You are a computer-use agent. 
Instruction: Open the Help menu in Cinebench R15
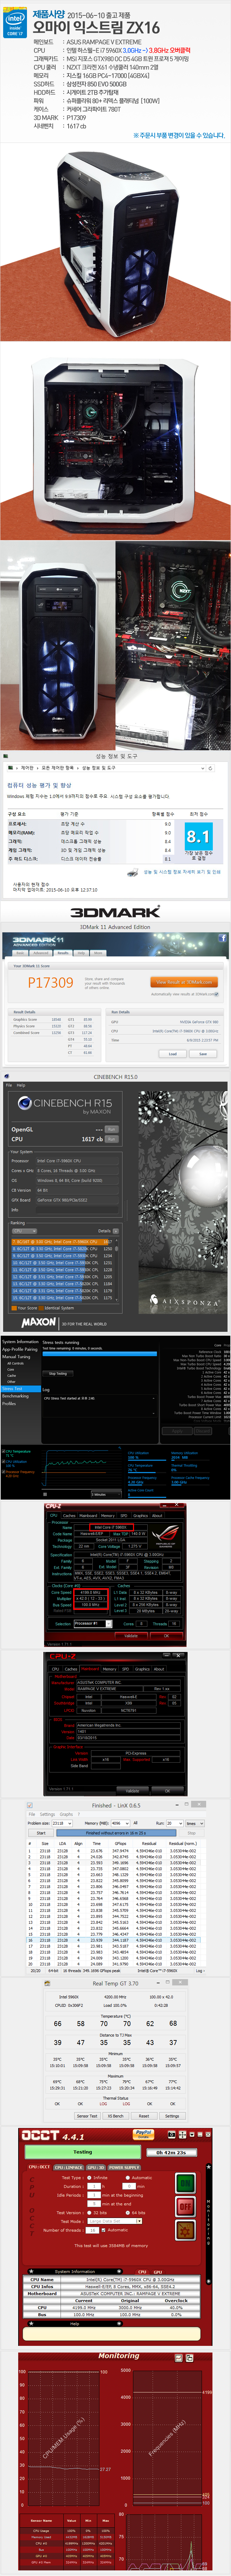21,1085
